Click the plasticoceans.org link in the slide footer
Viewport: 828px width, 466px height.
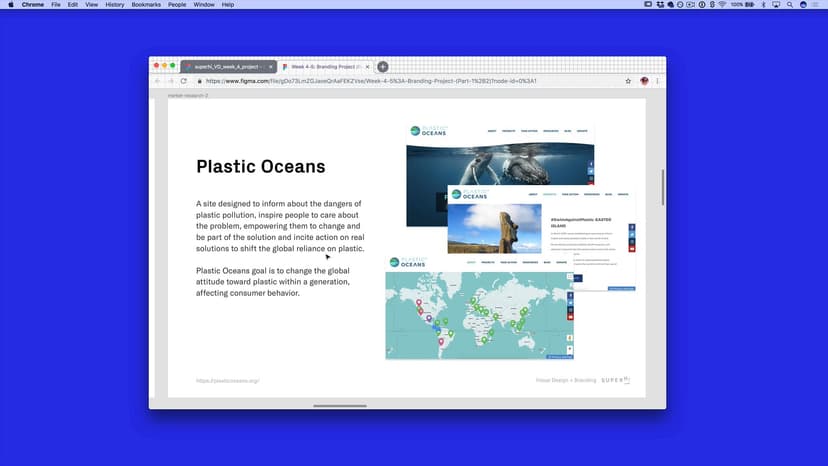(x=227, y=381)
